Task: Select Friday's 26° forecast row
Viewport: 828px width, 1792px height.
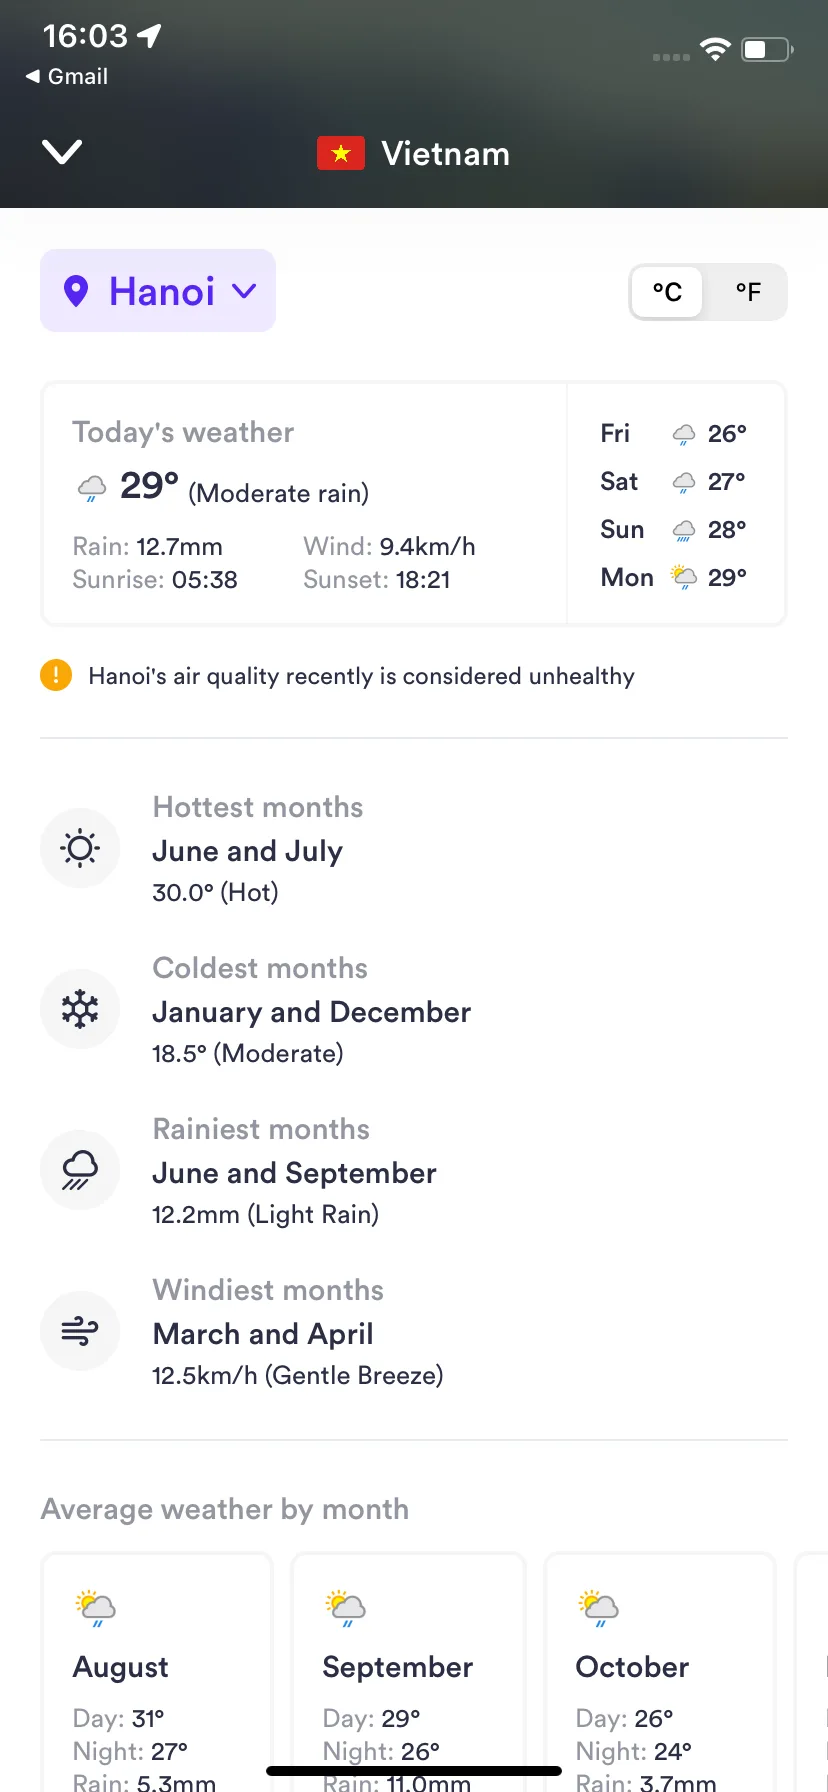Action: [x=675, y=433]
